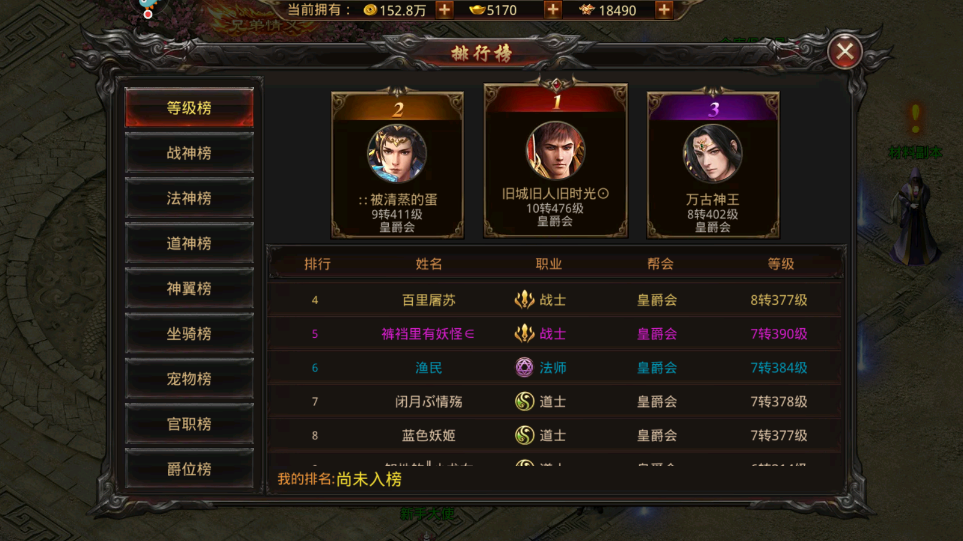Select the rank 5 row 裤裆里有妖怪
Image resolution: width=963 pixels, height=541 pixels.
(555, 333)
